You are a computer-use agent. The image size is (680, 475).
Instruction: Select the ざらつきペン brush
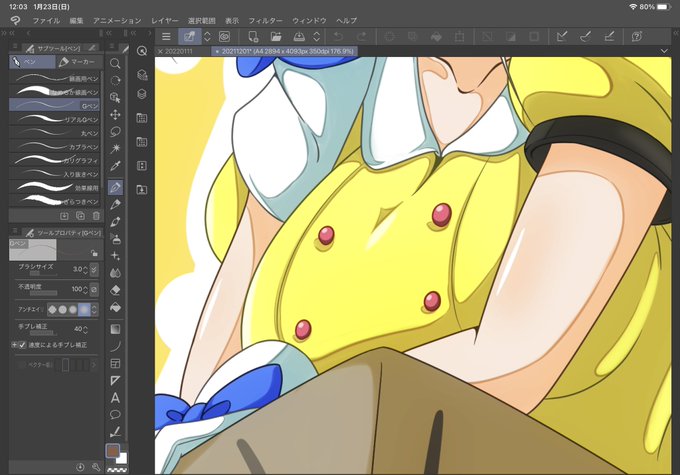pyautogui.click(x=55, y=201)
